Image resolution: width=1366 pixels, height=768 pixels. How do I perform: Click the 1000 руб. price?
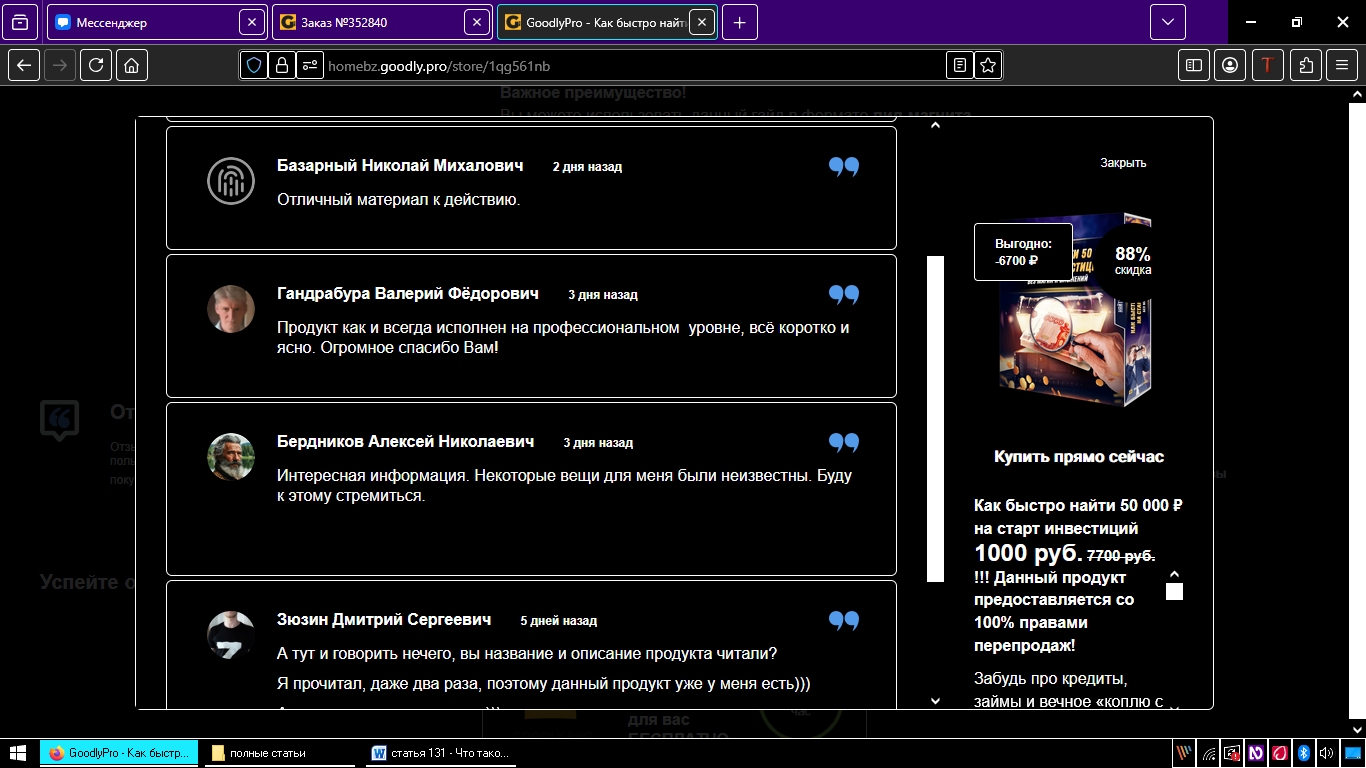(x=1029, y=553)
